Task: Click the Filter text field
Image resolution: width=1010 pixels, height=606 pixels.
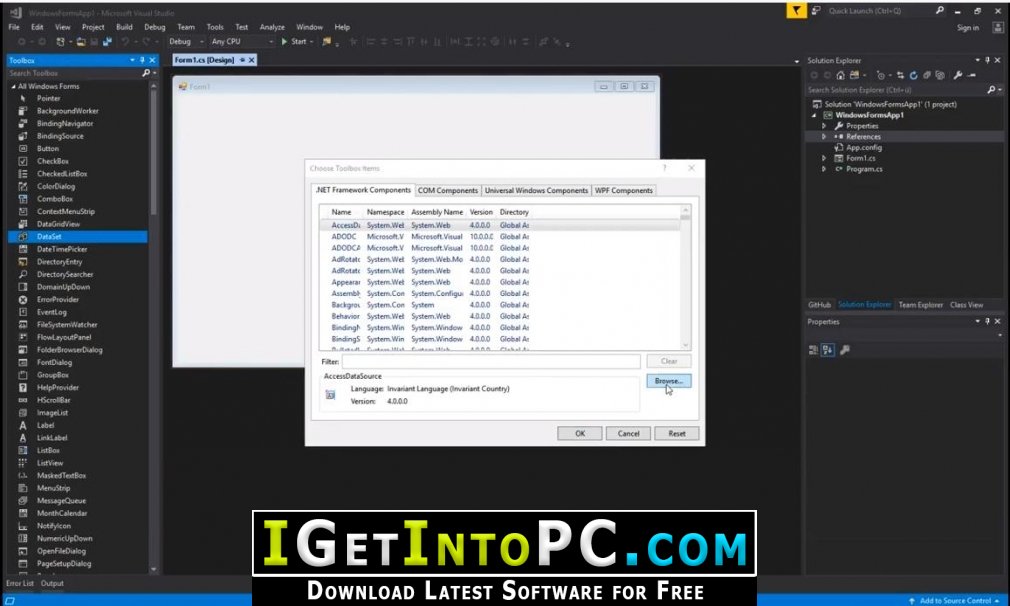Action: coord(491,361)
